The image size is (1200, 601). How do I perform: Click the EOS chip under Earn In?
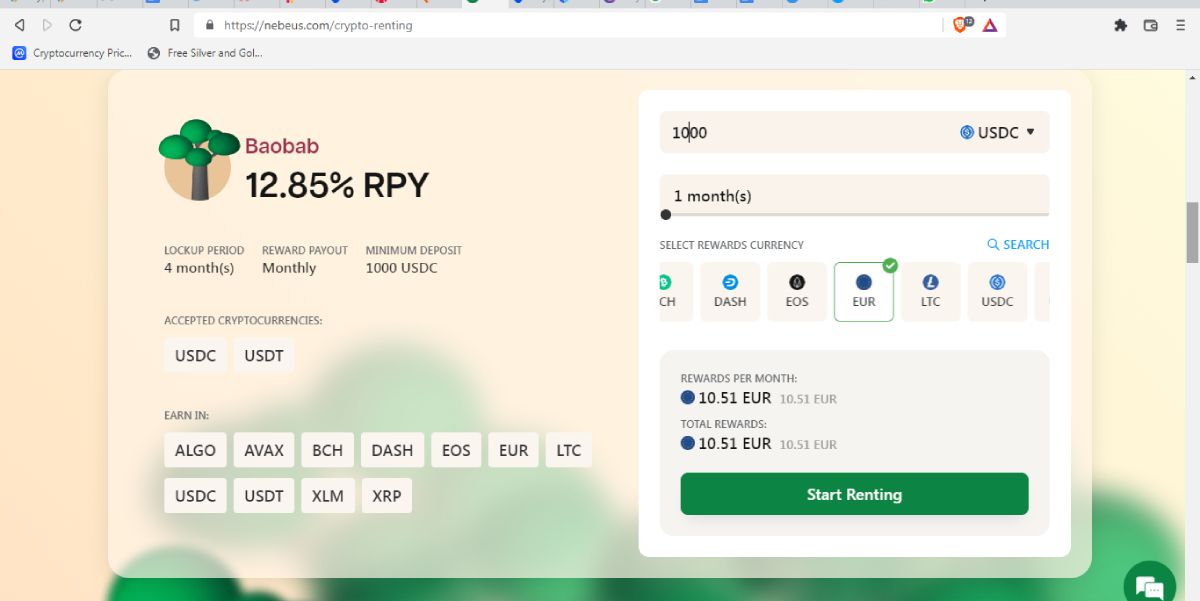(456, 450)
